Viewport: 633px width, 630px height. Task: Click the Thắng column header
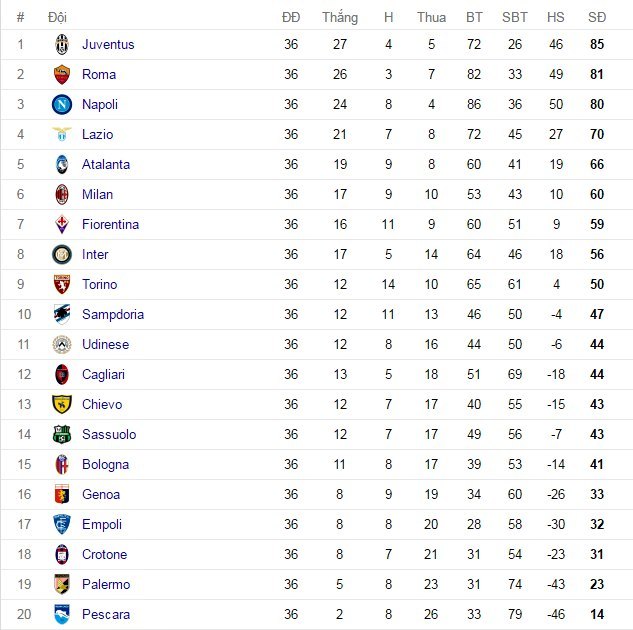click(340, 17)
